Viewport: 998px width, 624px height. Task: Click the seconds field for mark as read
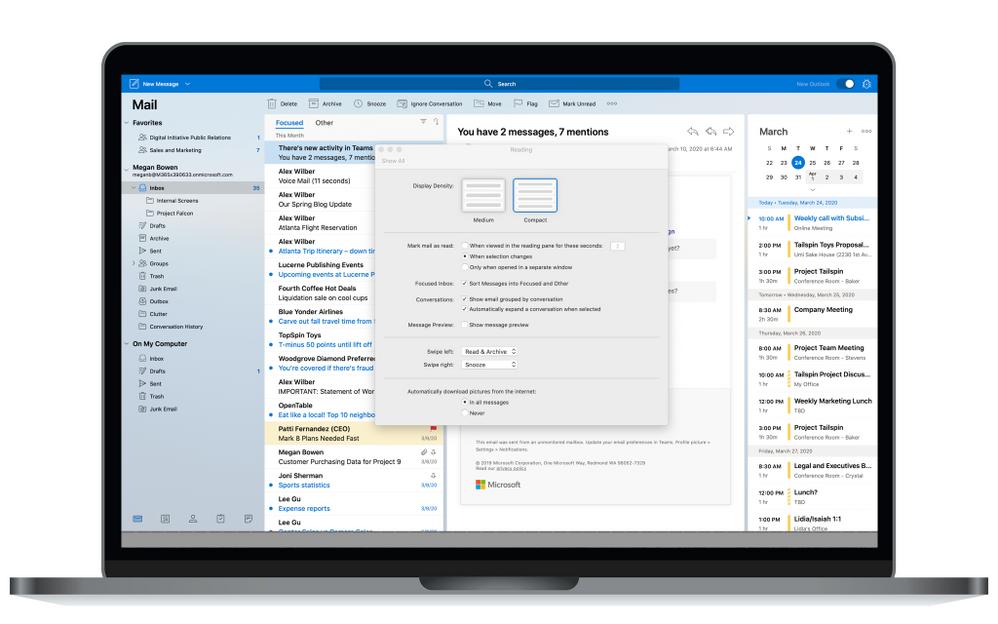pos(617,245)
